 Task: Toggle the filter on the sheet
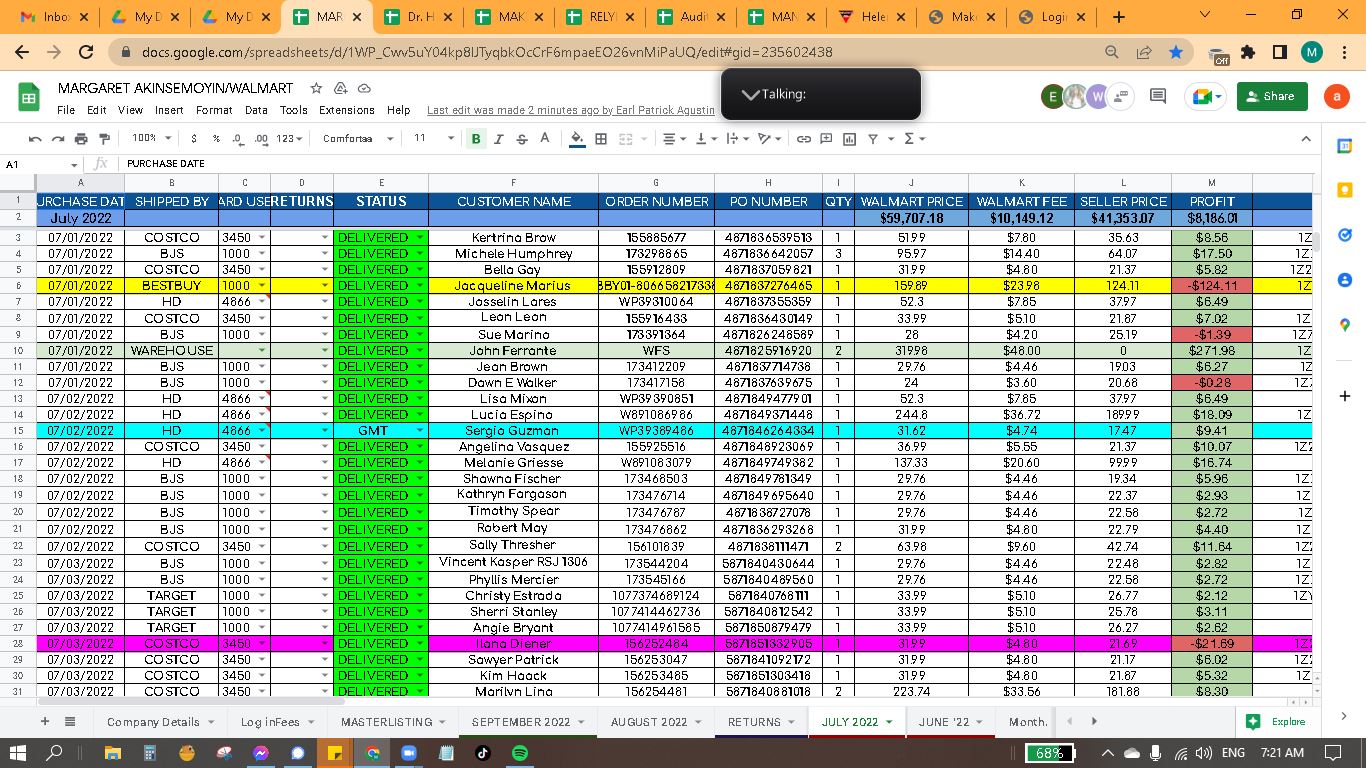tap(872, 139)
